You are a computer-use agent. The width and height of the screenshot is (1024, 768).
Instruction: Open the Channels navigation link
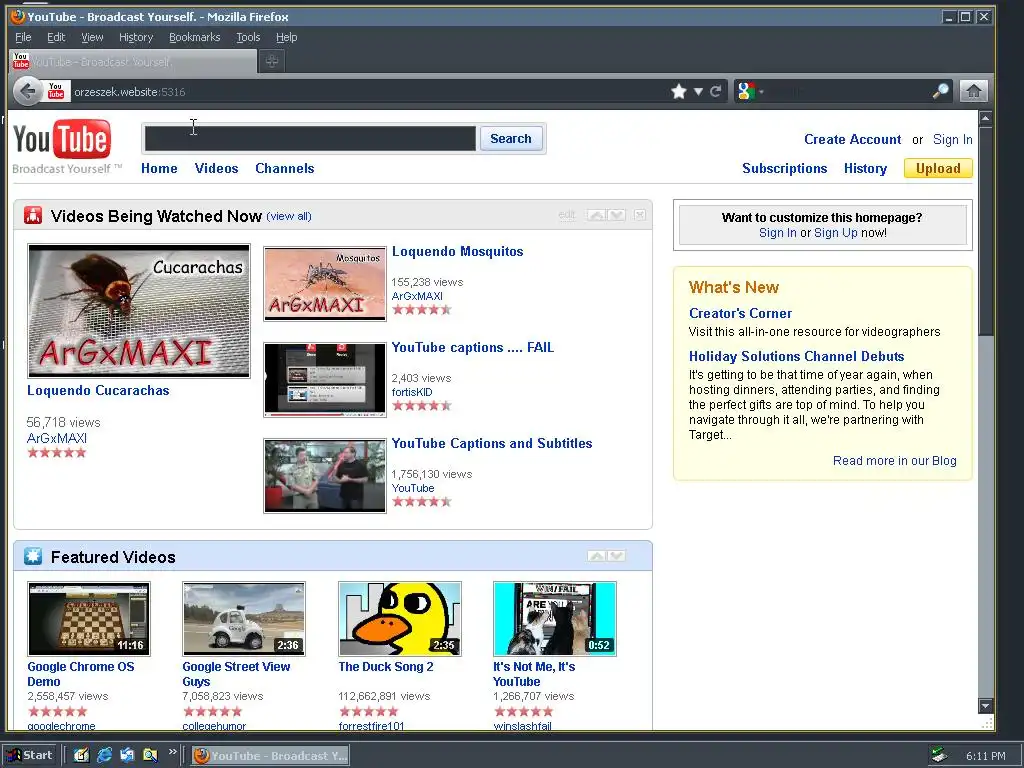pos(285,168)
